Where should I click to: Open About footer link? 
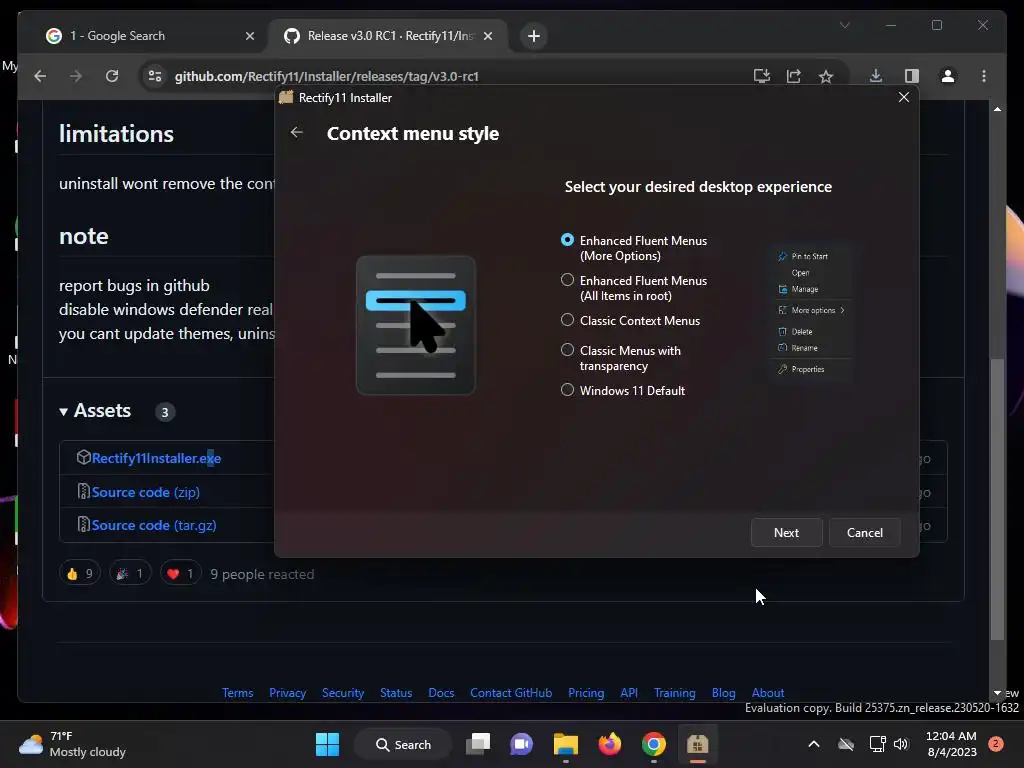pyautogui.click(x=768, y=693)
